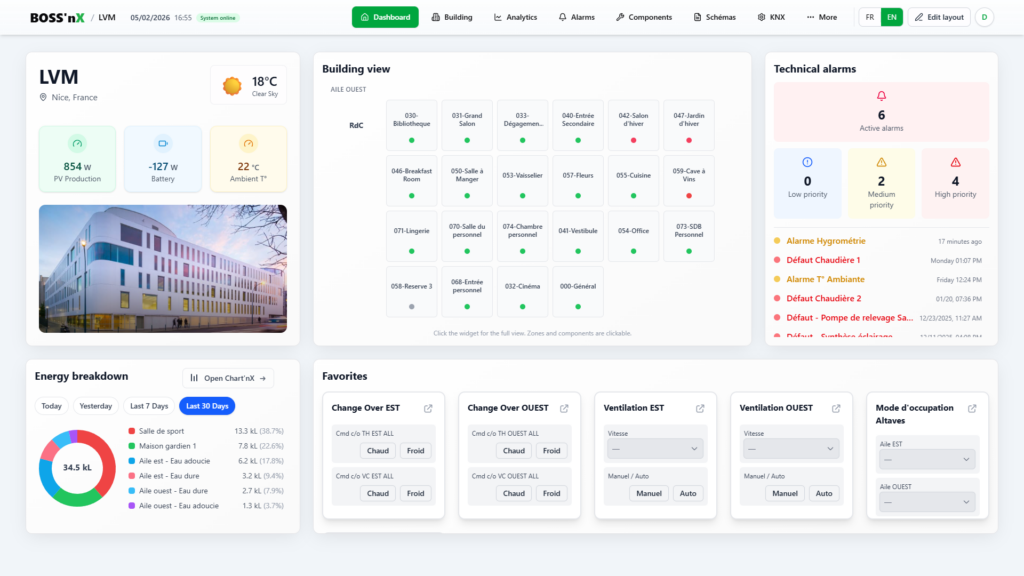Set Ventilation EST mode to Auto
This screenshot has height=576, width=1024.
(688, 493)
